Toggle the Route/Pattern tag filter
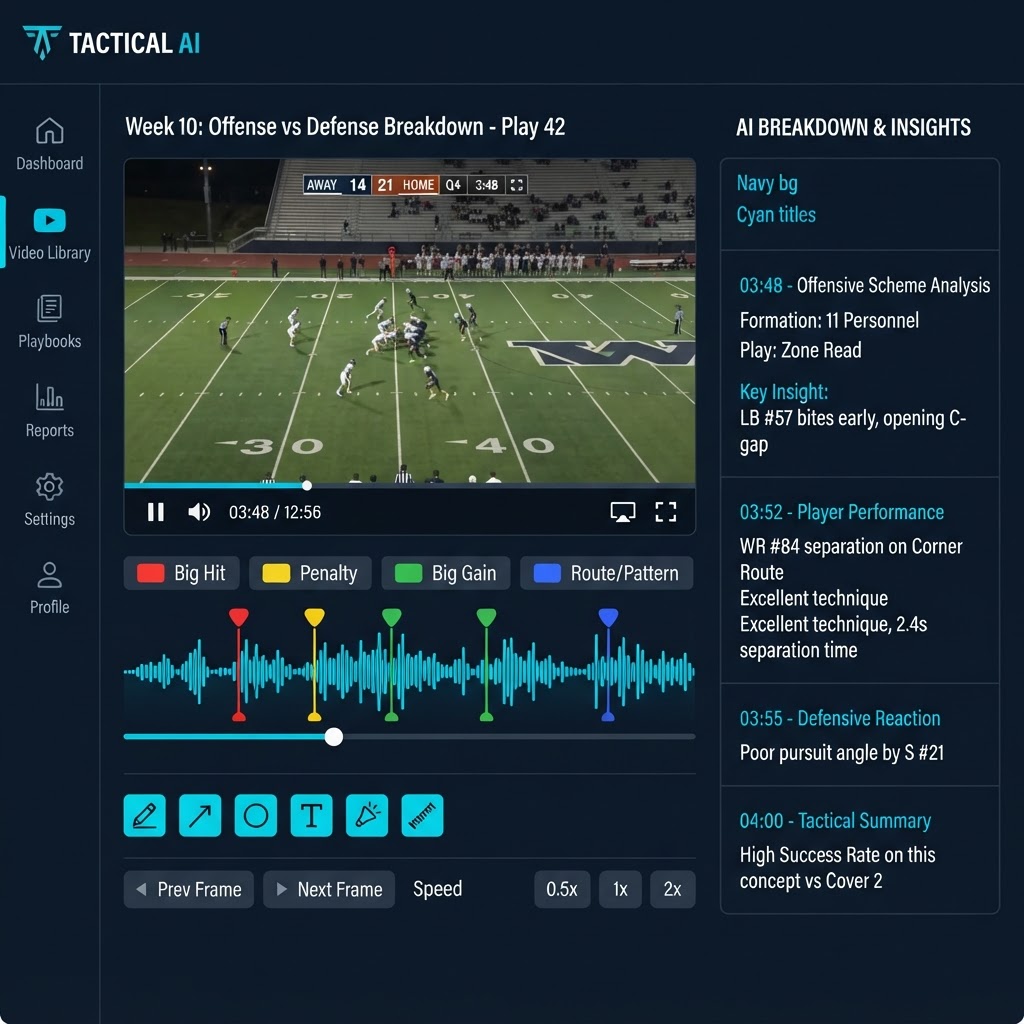This screenshot has width=1024, height=1024. tap(607, 573)
